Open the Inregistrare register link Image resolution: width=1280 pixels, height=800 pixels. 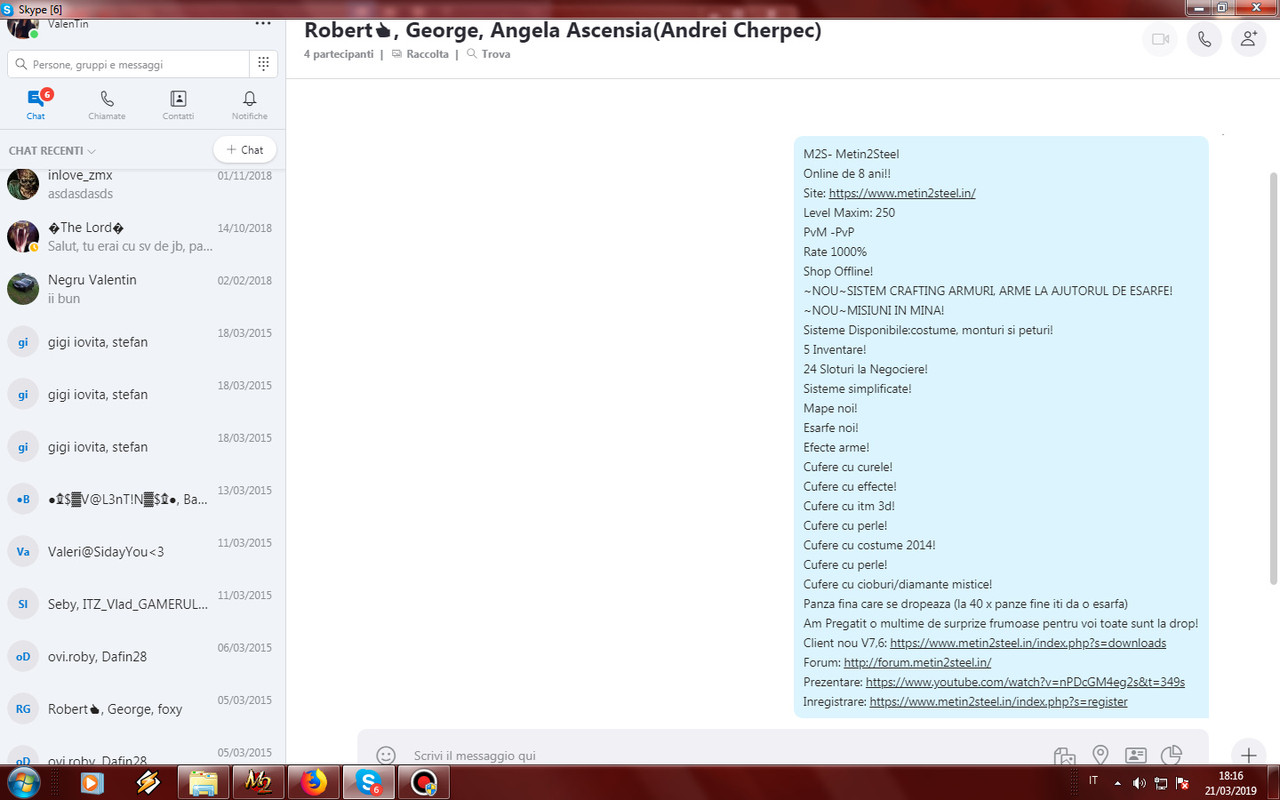[x=998, y=702]
